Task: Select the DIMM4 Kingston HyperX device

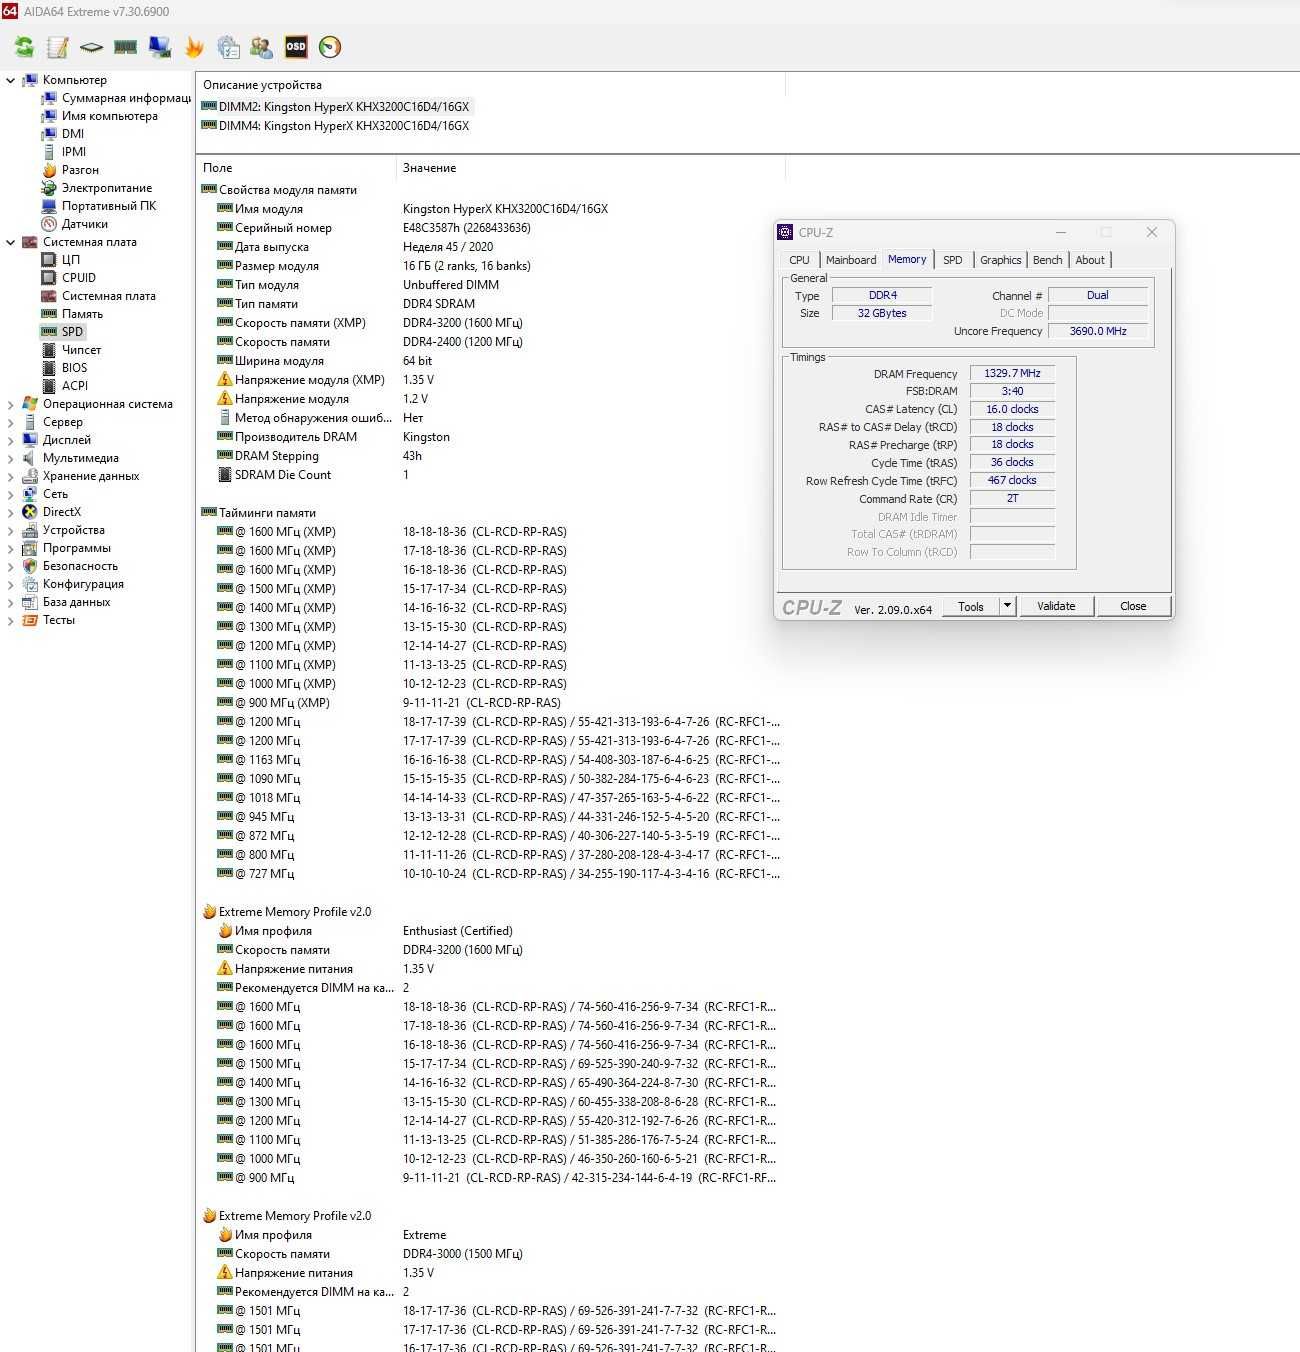Action: pos(335,126)
